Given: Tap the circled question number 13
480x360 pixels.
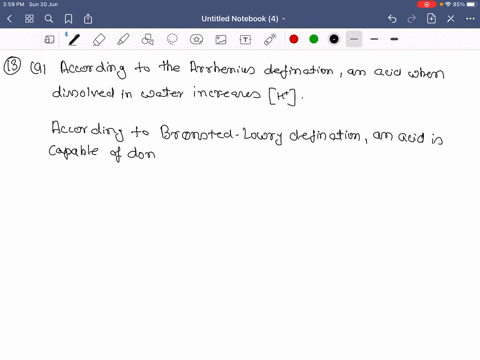Looking at the screenshot, I should (x=12, y=65).
